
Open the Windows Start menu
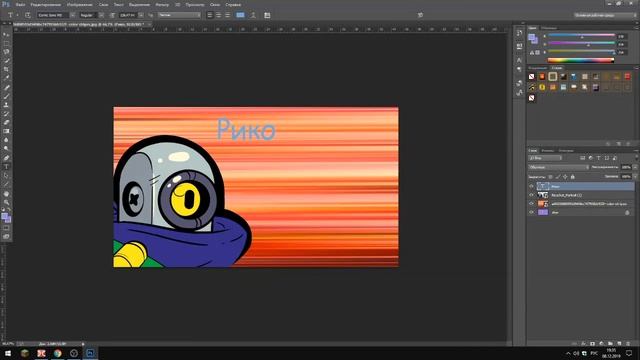click(x=8, y=353)
